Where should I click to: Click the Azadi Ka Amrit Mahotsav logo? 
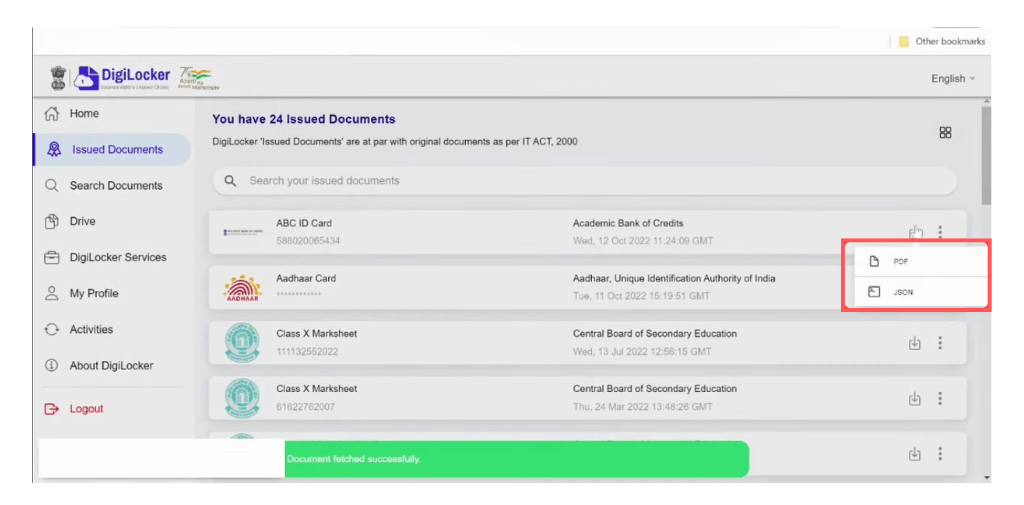point(199,78)
